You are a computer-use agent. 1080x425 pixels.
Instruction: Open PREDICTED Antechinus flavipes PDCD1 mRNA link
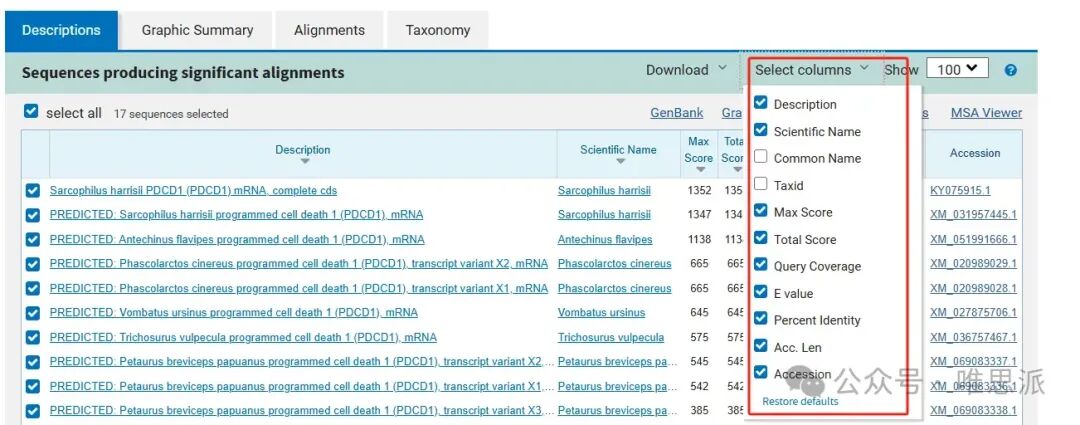click(237, 240)
